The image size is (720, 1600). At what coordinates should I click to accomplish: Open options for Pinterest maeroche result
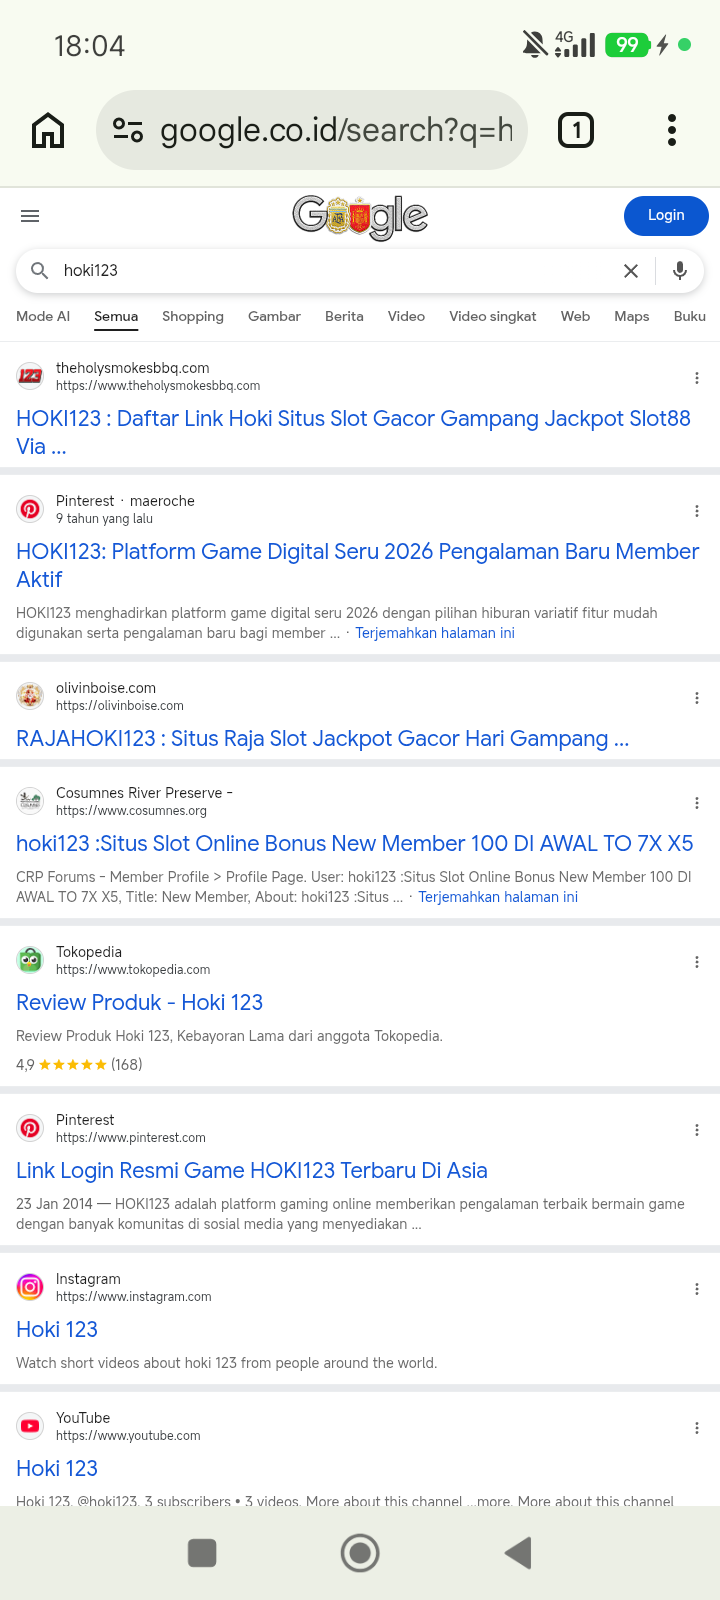point(697,511)
